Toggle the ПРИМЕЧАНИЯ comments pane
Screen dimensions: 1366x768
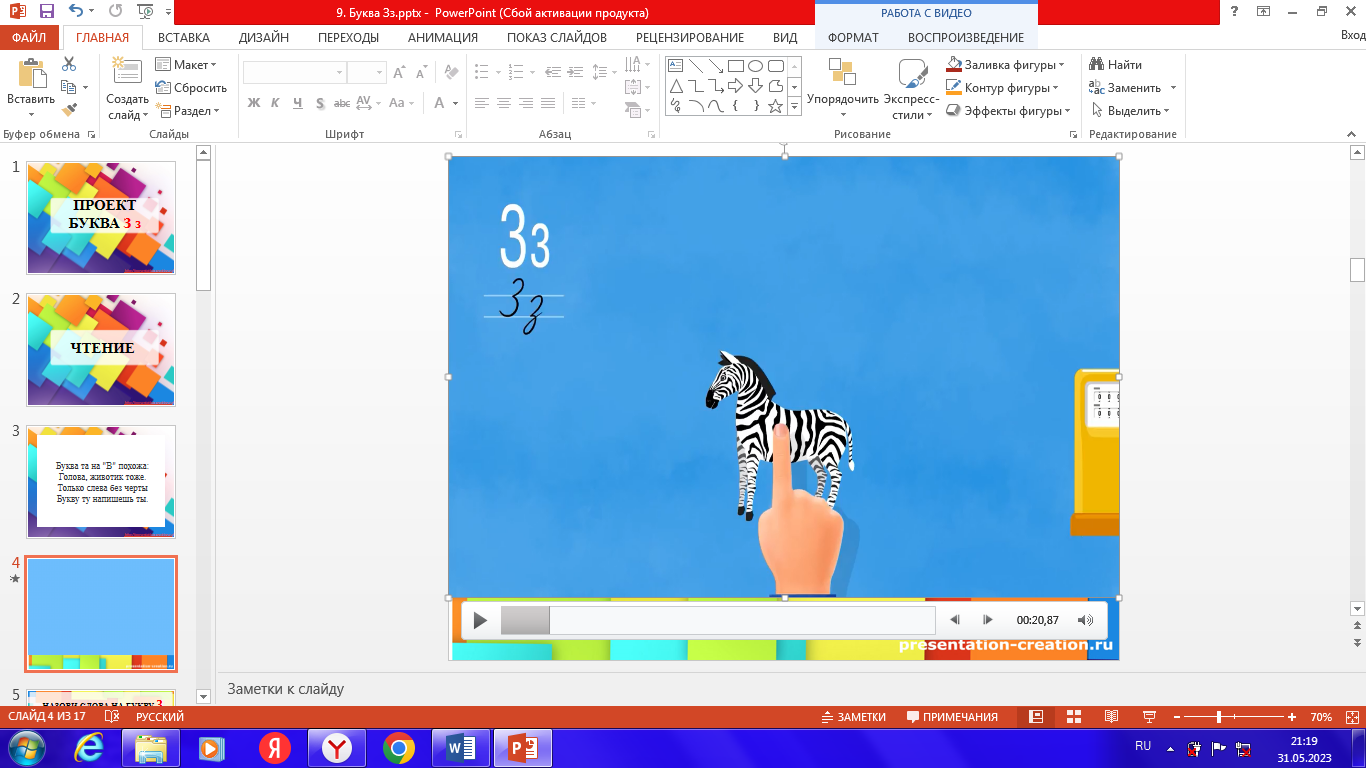point(952,717)
